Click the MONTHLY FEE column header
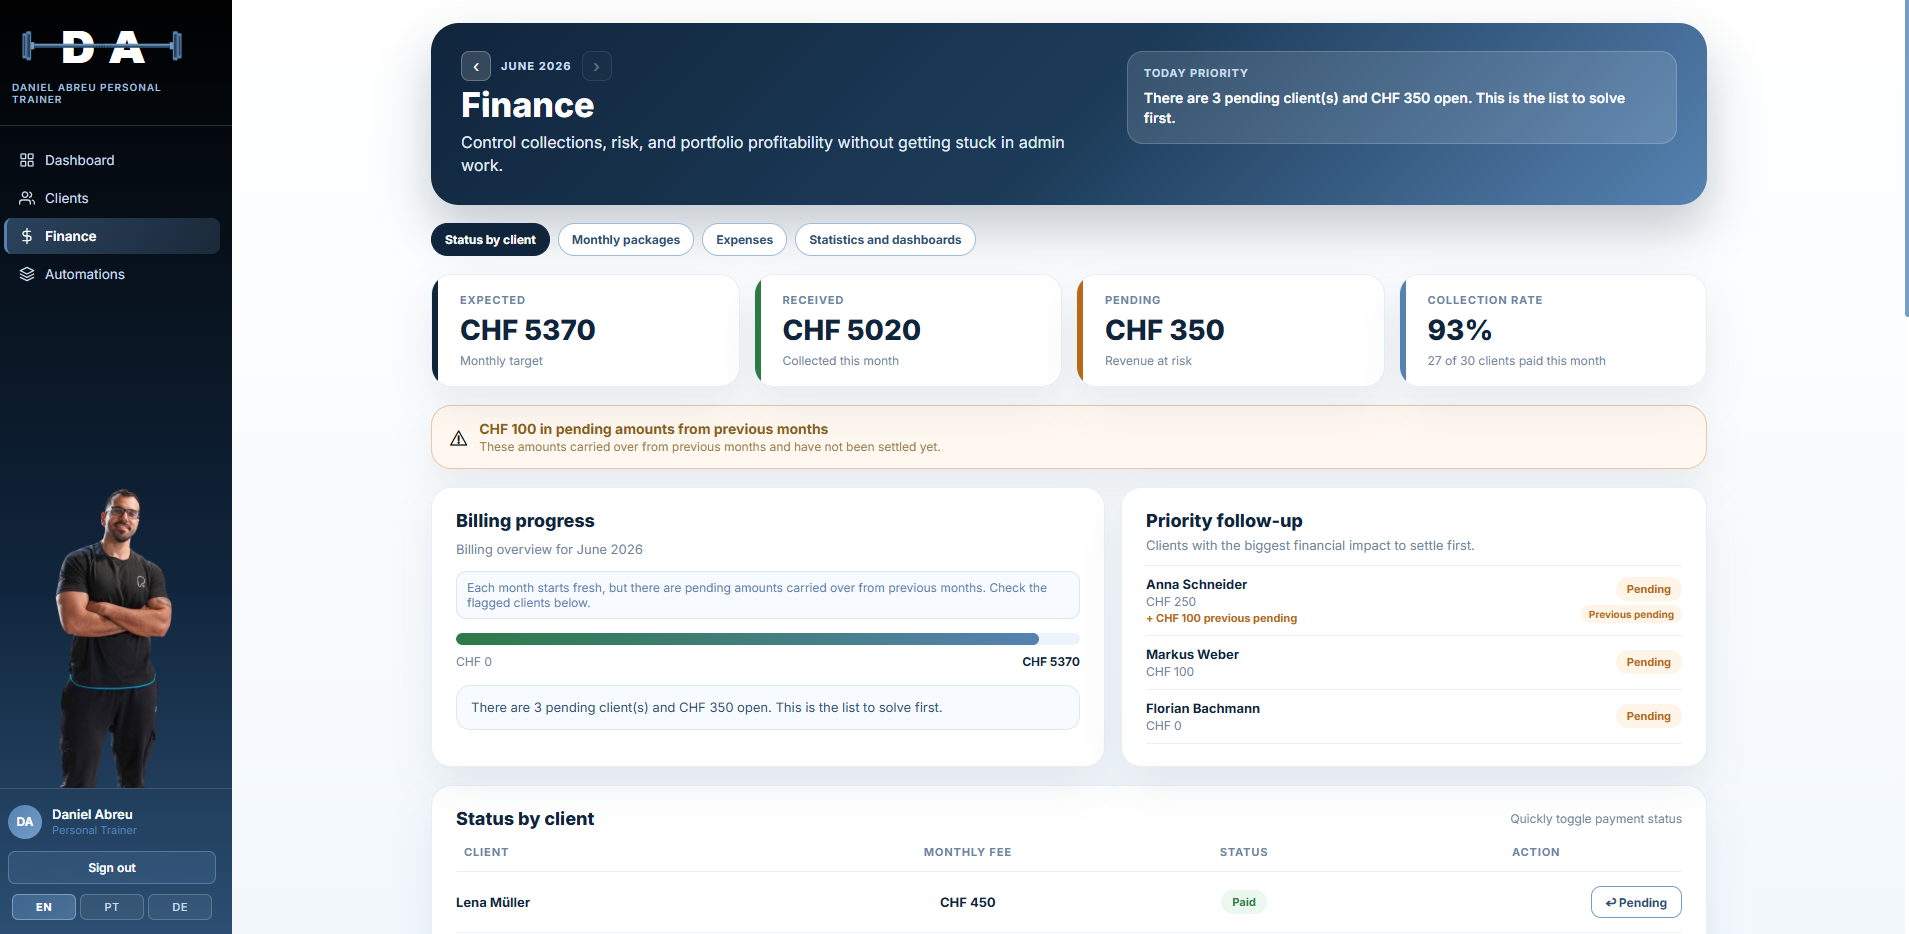Screen dimensions: 1909x934 pyautogui.click(x=967, y=853)
